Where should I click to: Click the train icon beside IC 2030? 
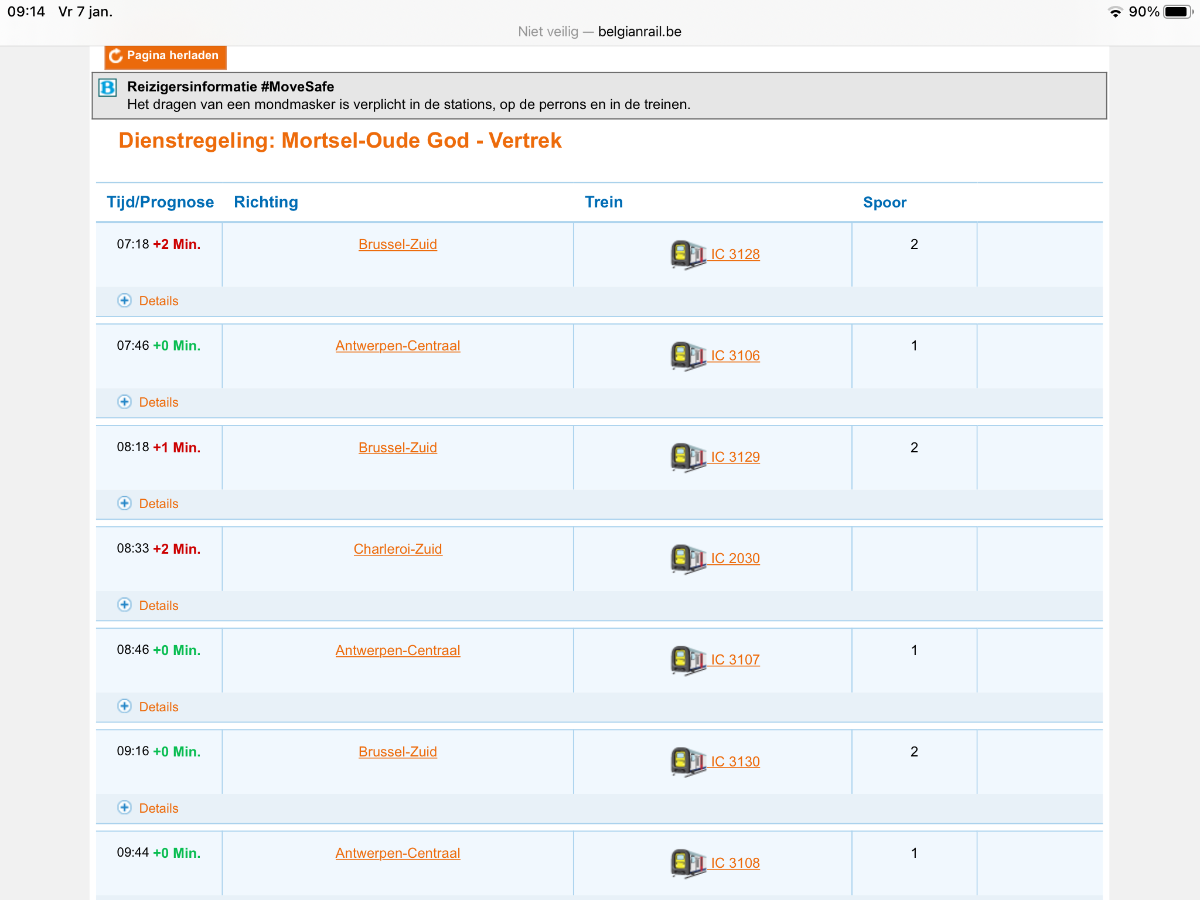coord(688,559)
